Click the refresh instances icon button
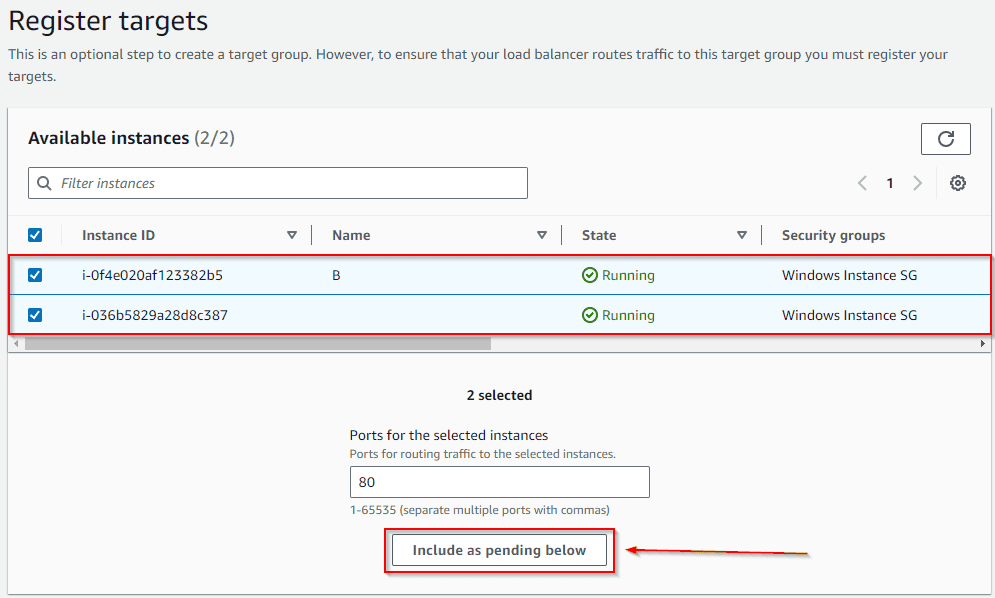 pos(945,139)
